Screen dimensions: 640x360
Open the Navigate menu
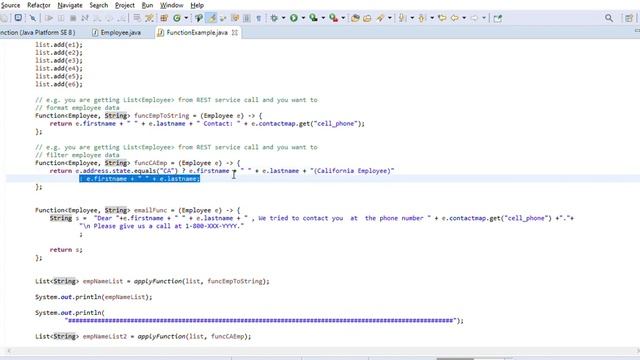(70, 5)
